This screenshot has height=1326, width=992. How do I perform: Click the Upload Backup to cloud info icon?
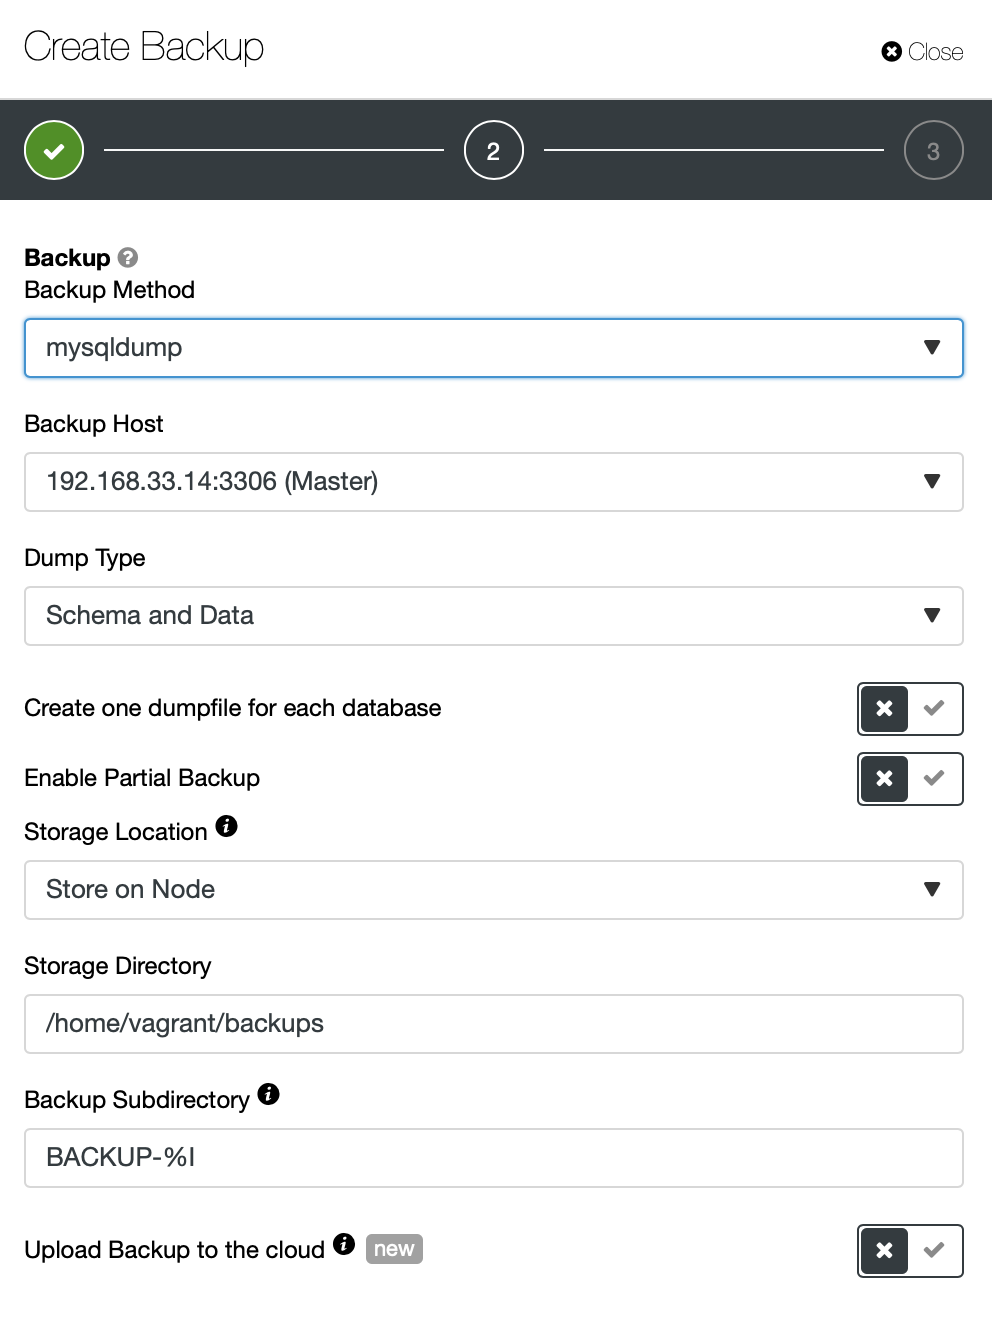click(344, 1244)
